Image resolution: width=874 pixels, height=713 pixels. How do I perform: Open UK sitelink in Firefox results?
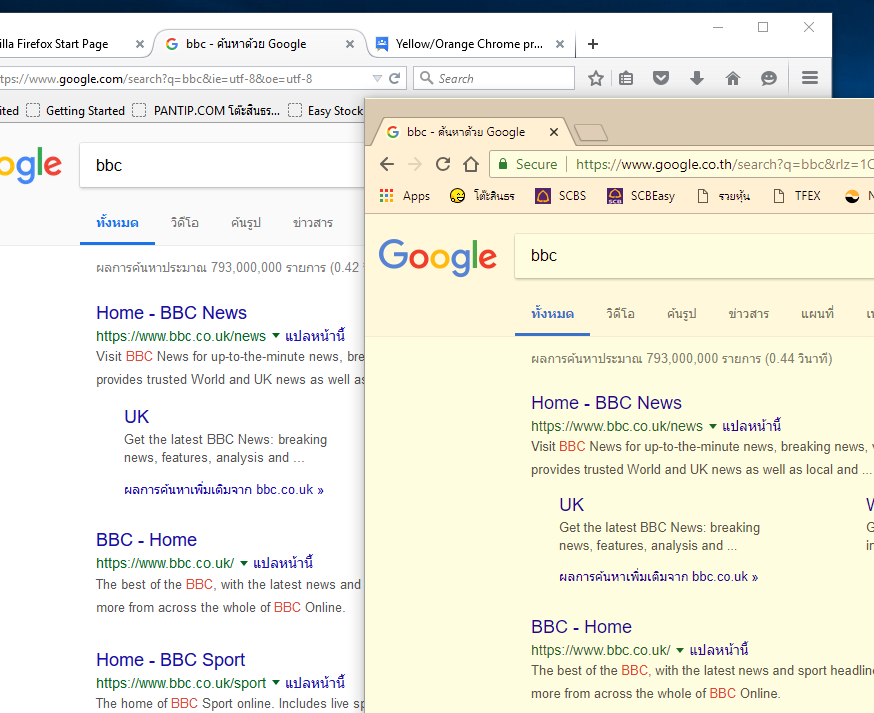point(137,416)
